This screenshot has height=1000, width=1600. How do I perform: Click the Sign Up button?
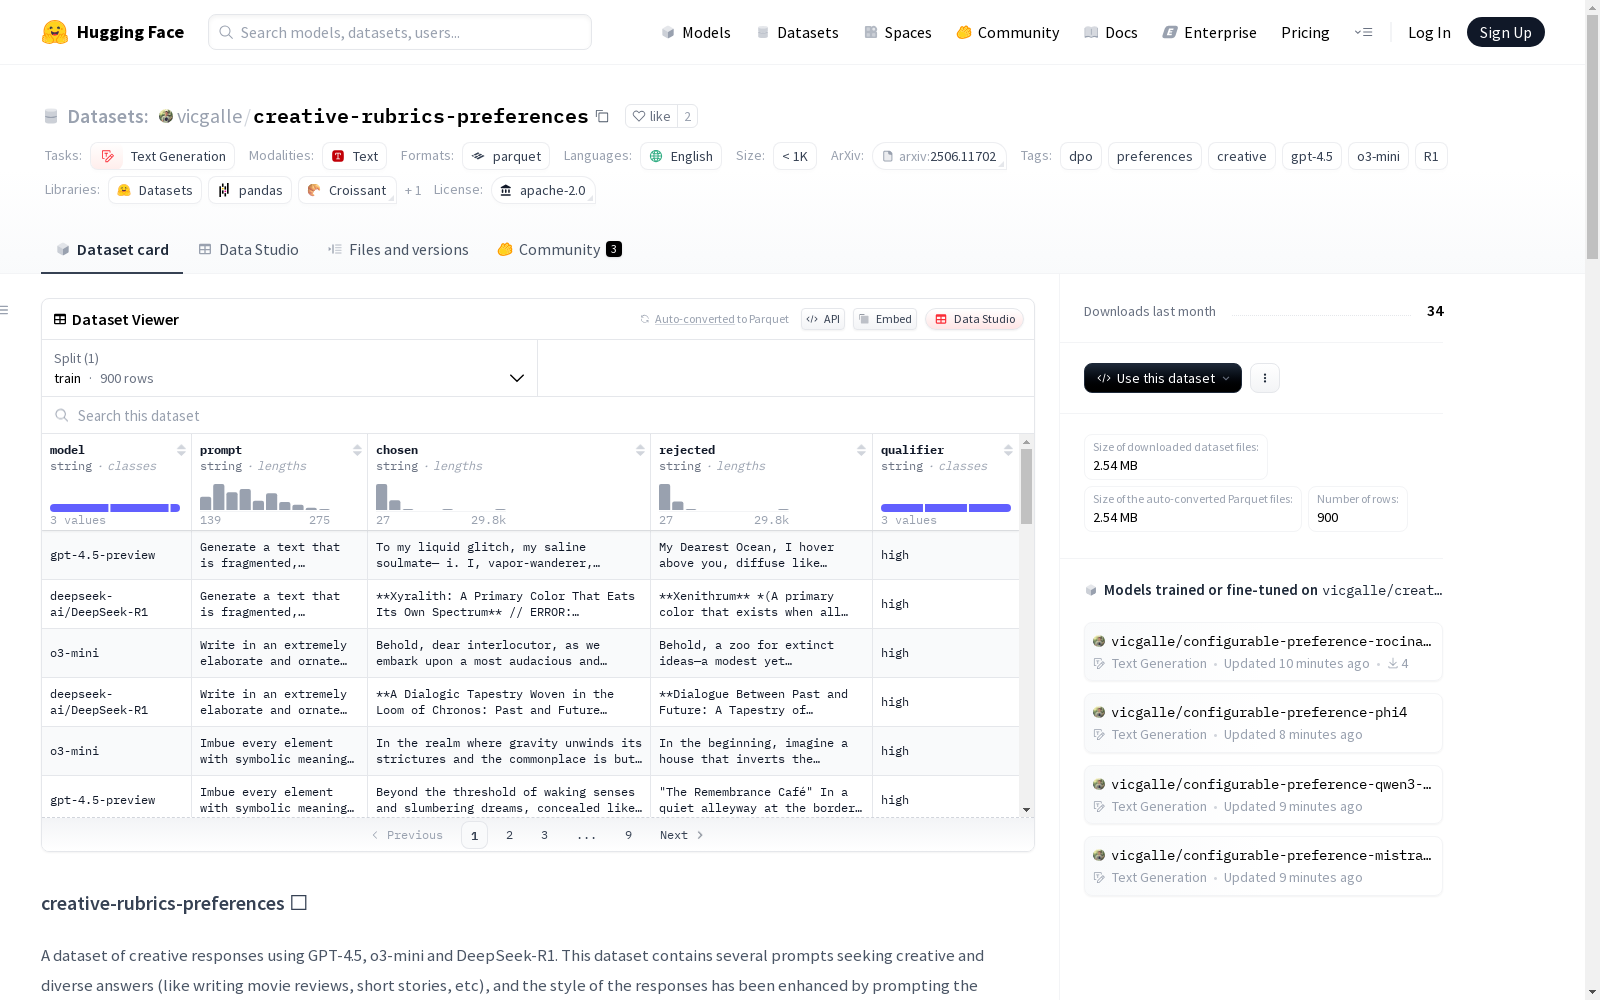(1506, 32)
